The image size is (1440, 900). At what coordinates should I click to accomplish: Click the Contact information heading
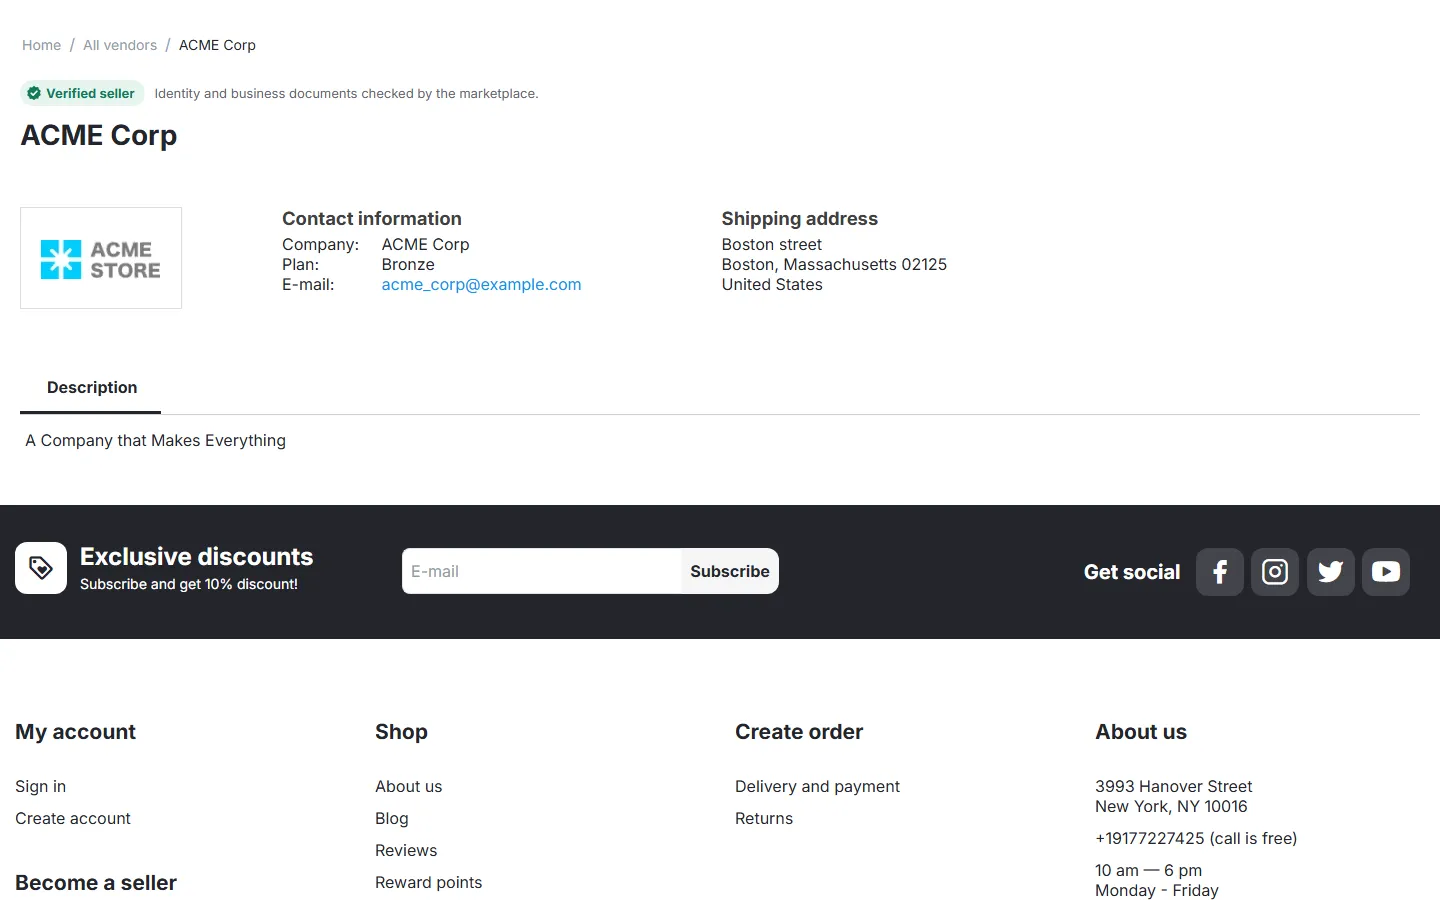click(x=372, y=219)
